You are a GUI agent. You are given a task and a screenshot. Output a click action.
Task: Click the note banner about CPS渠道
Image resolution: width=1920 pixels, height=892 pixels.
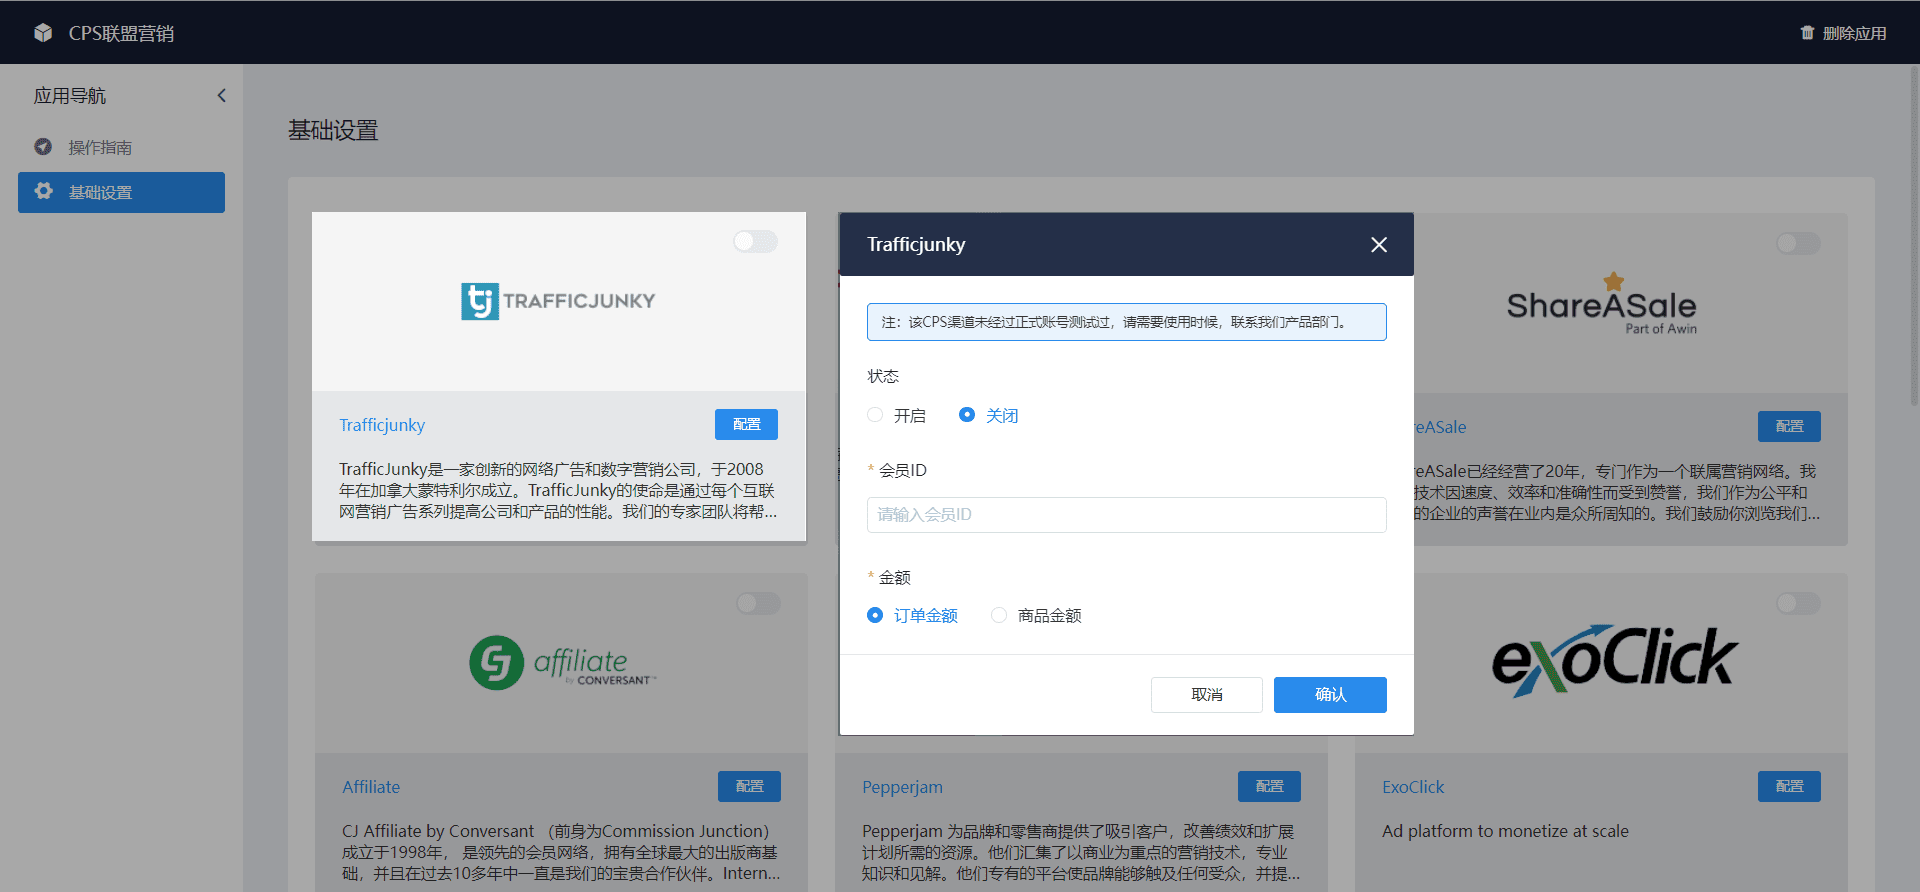[1126, 322]
